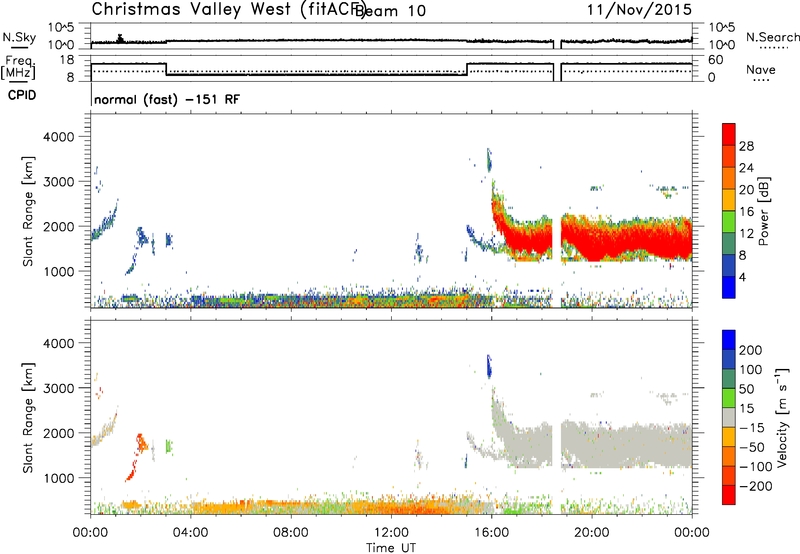Click the blue velocity patch near 3500 km
This screenshot has height=554, width=800.
[489, 366]
